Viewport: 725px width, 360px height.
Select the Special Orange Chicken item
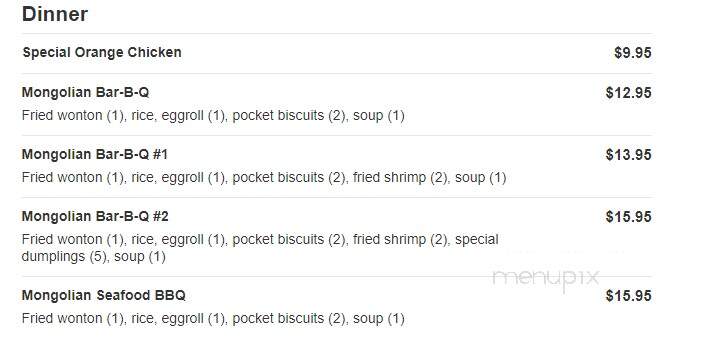click(102, 52)
